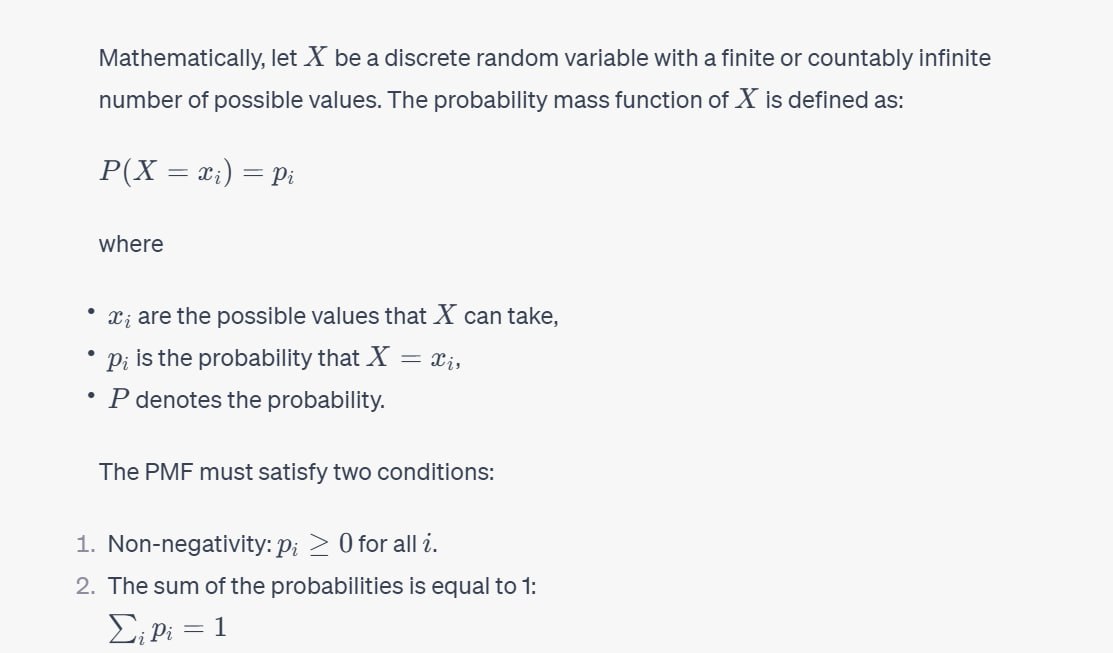Click the list number "2." marker

click(x=87, y=586)
